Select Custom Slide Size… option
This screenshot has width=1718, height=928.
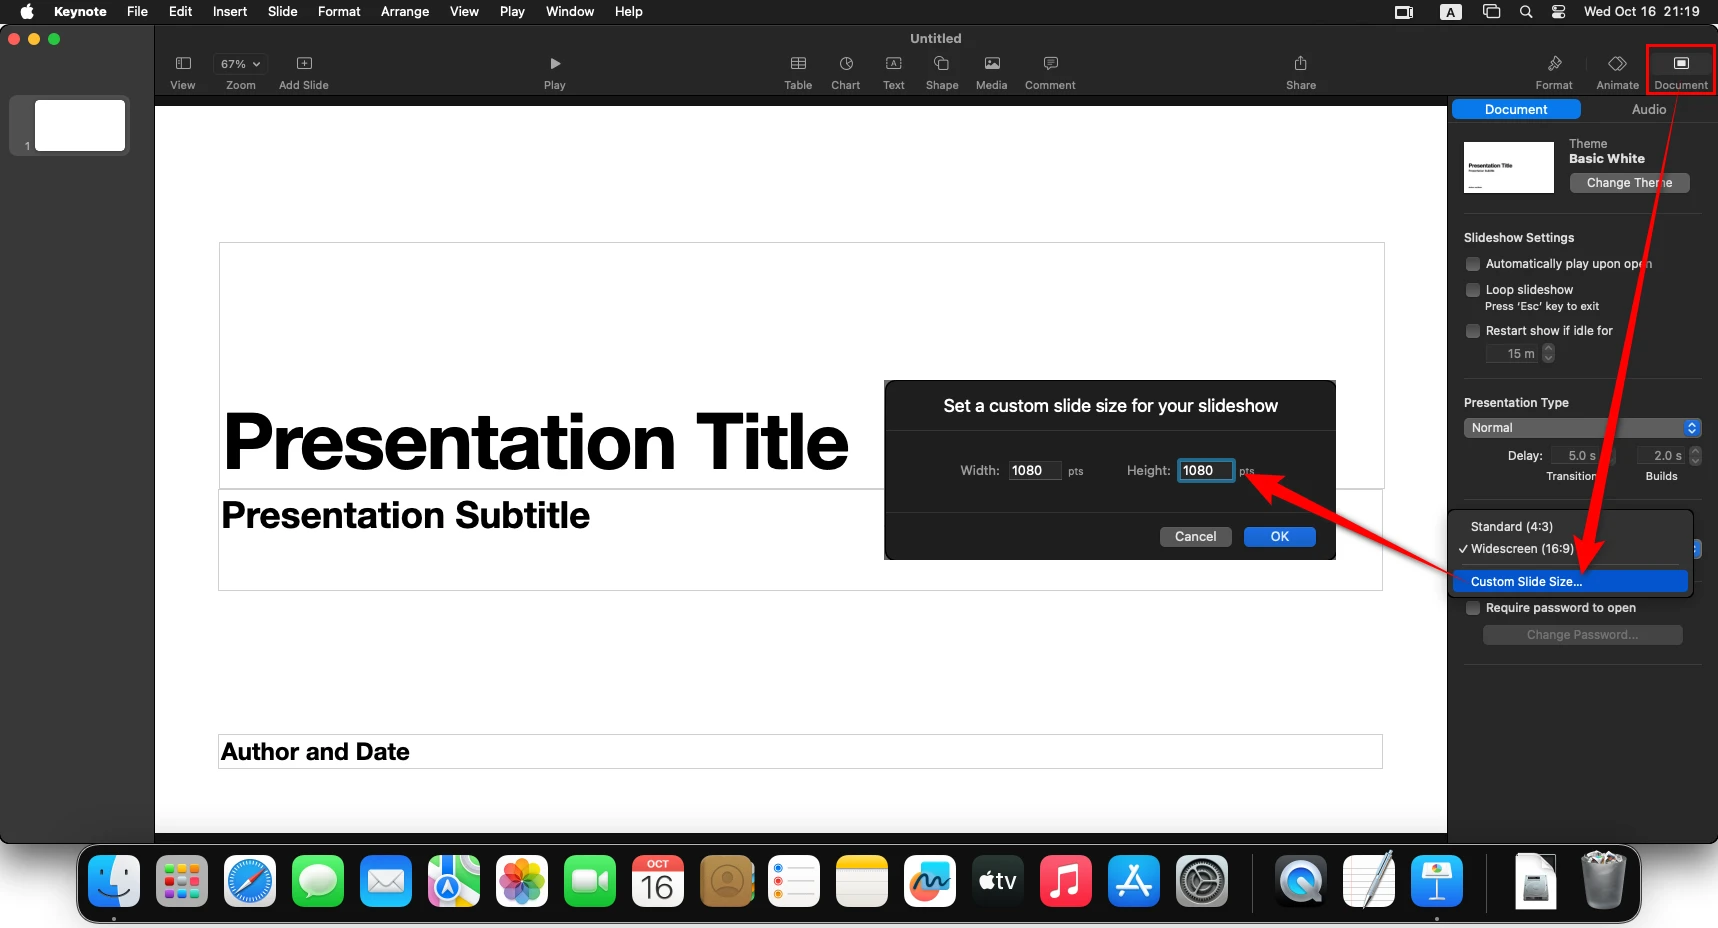pyautogui.click(x=1571, y=582)
